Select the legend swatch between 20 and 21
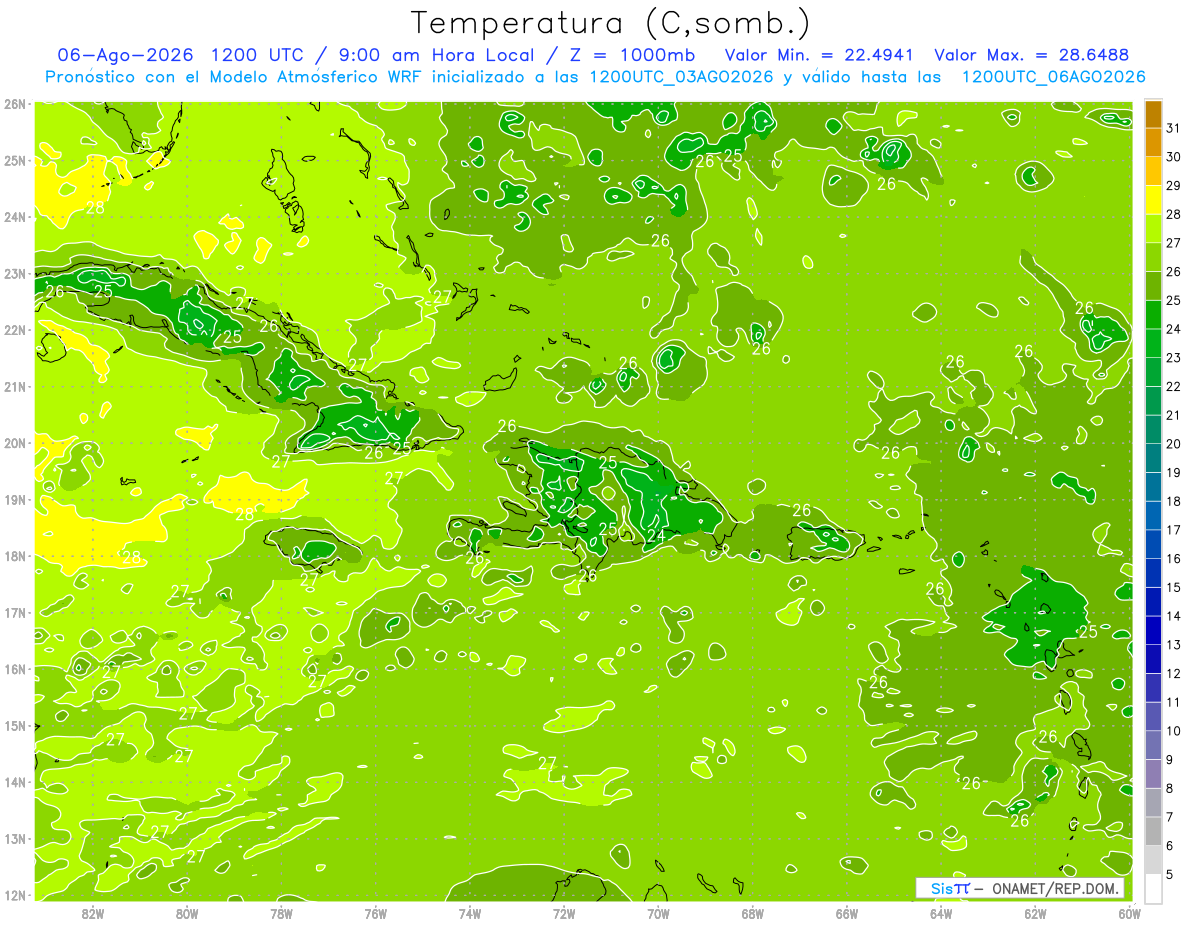Viewport: 1200px width, 927px height. point(1153,430)
